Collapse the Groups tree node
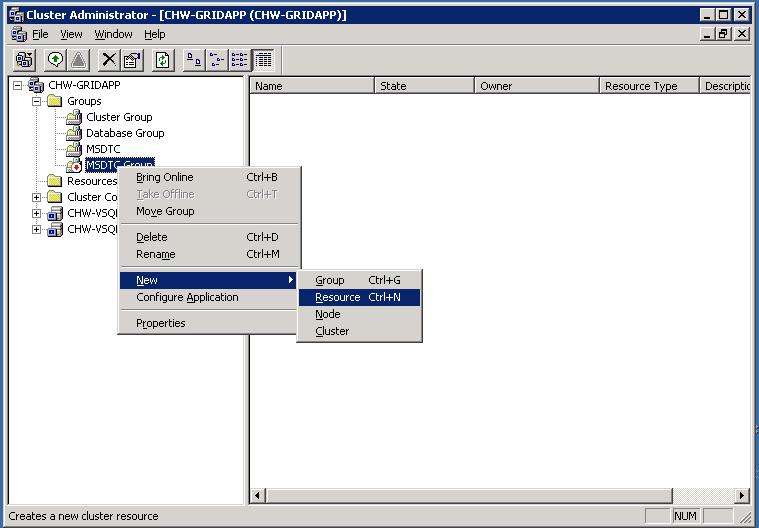This screenshot has height=528, width=759. click(x=36, y=102)
